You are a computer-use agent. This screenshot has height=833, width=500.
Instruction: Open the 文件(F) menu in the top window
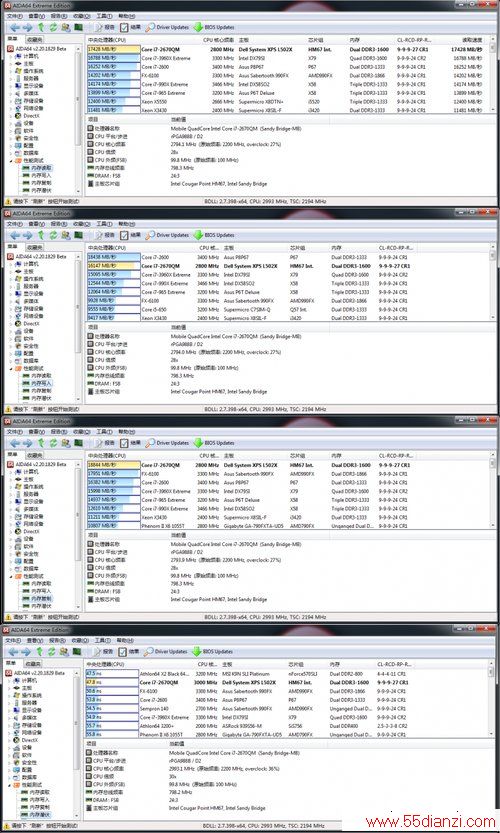click(13, 16)
